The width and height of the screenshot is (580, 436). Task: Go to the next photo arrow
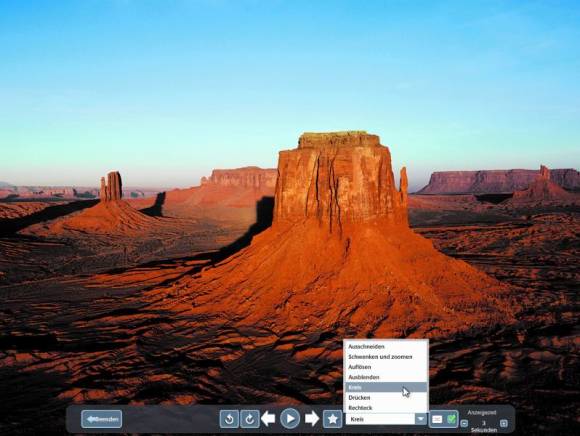click(x=312, y=419)
